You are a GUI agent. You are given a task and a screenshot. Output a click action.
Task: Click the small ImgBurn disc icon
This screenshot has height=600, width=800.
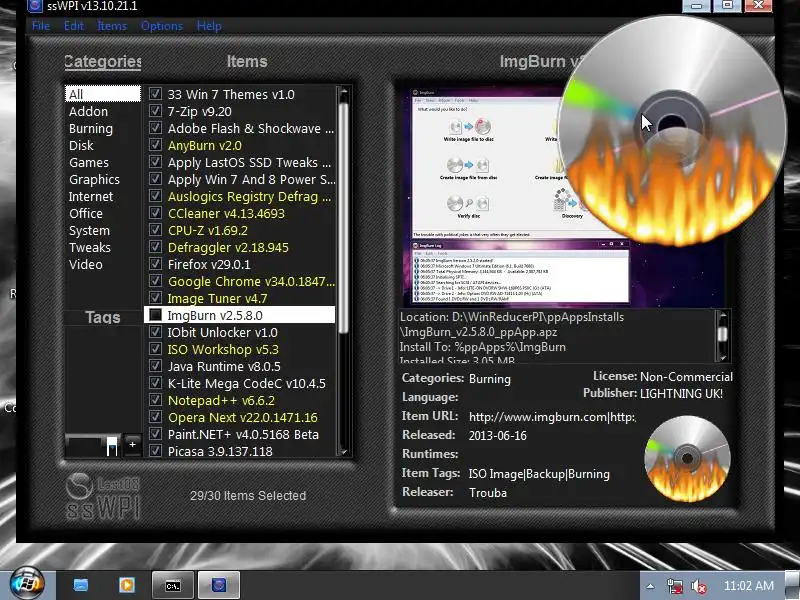[687, 459]
